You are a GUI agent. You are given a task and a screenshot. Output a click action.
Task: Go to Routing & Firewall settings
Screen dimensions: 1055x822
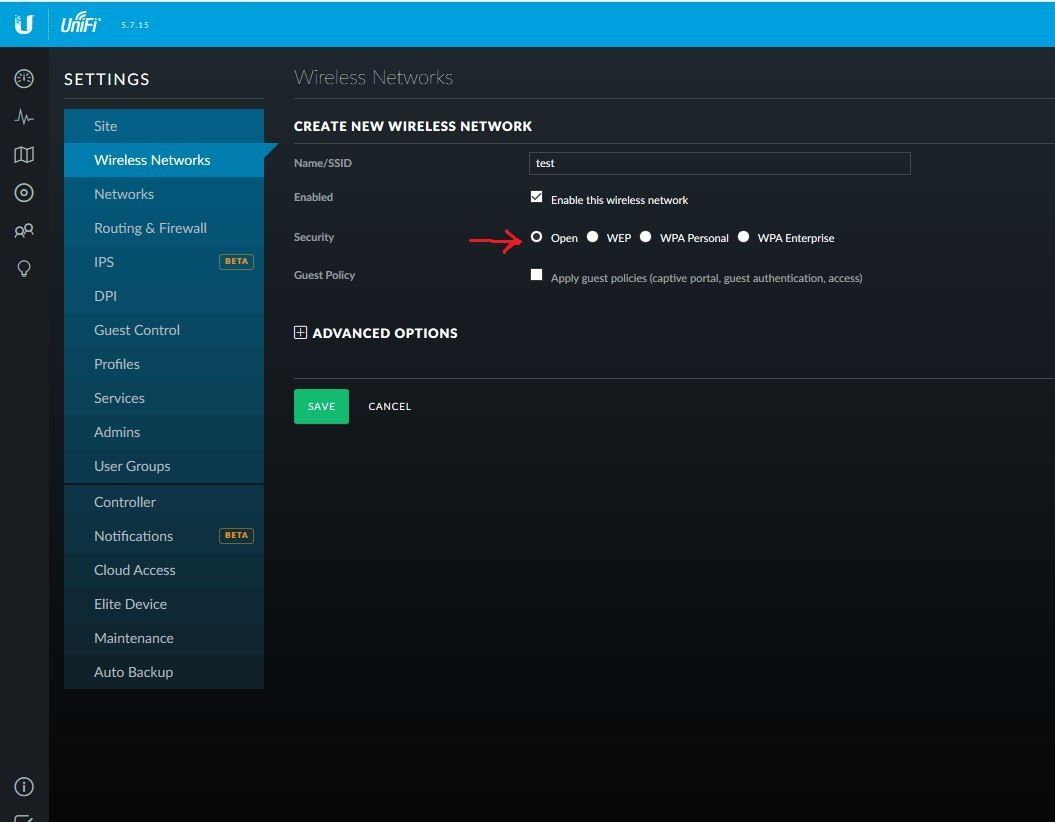pos(150,228)
